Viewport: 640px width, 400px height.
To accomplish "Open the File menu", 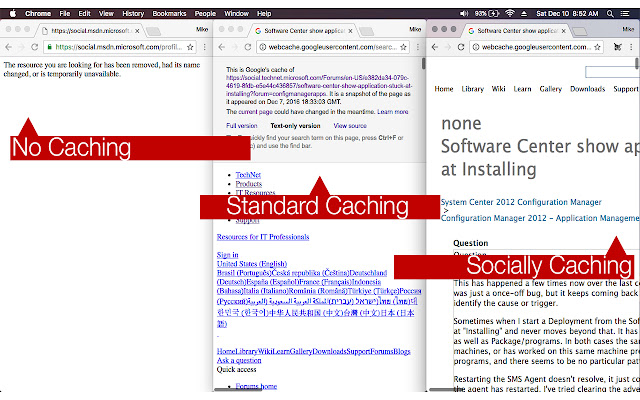I will [64, 13].
